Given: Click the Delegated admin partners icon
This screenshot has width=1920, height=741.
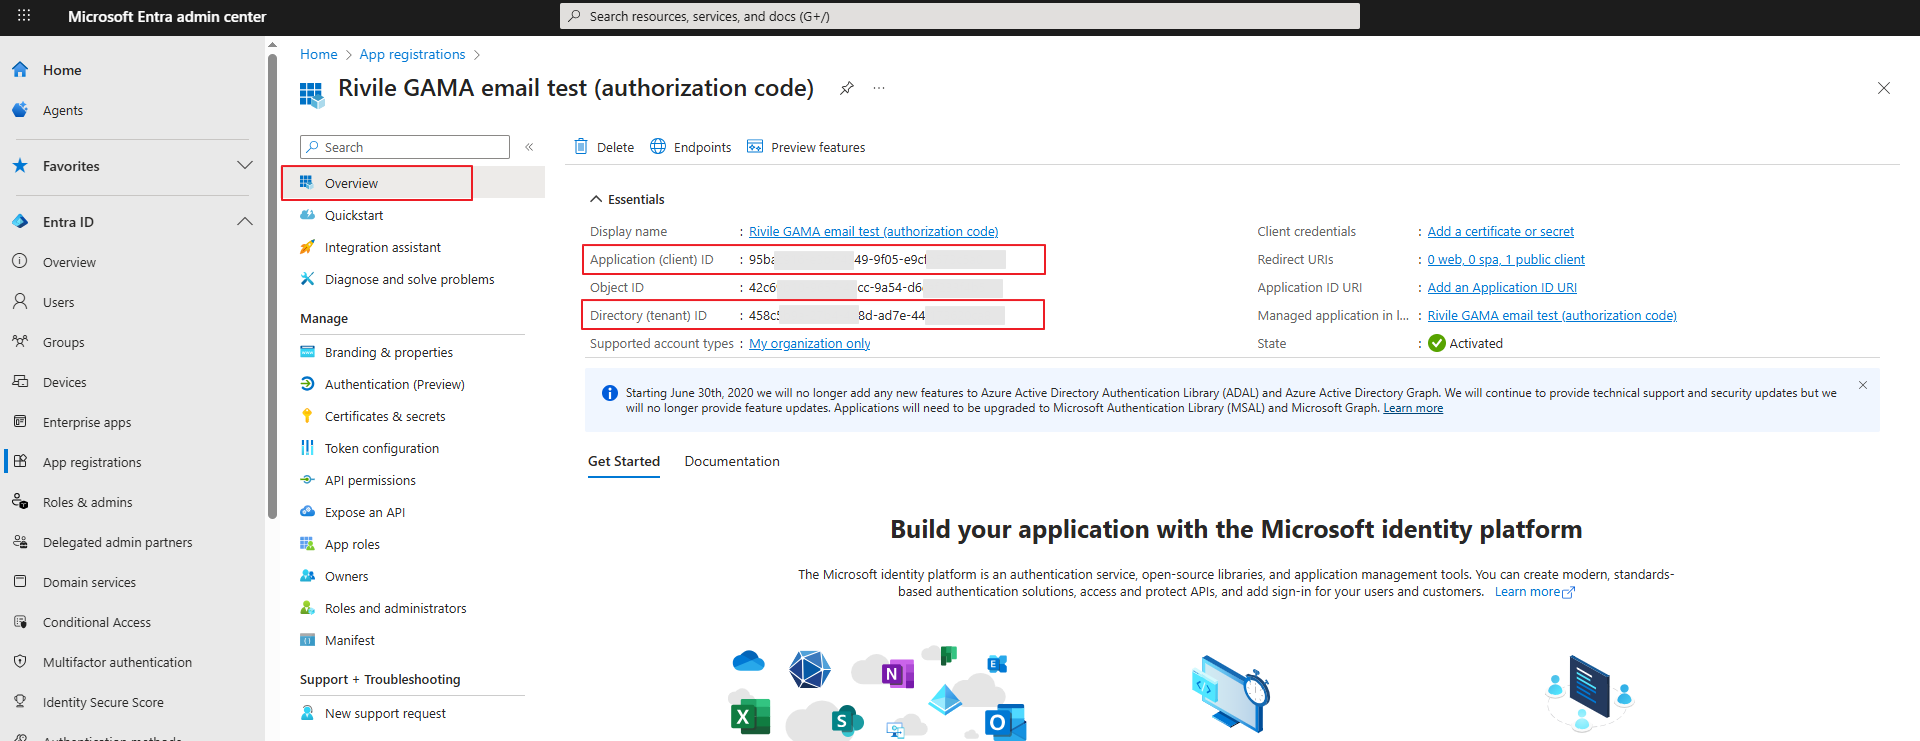Looking at the screenshot, I should point(20,541).
